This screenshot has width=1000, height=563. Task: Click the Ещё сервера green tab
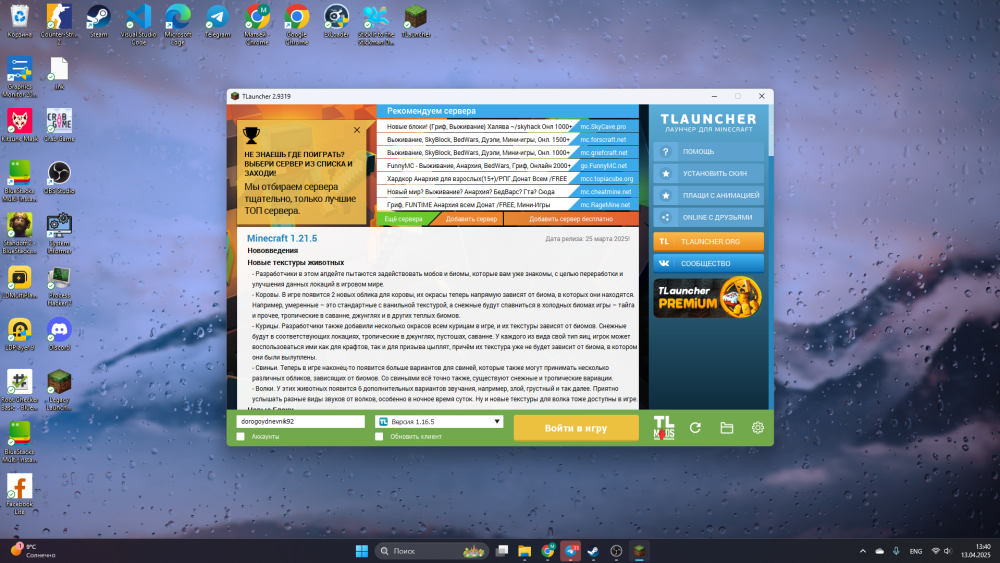pos(404,219)
